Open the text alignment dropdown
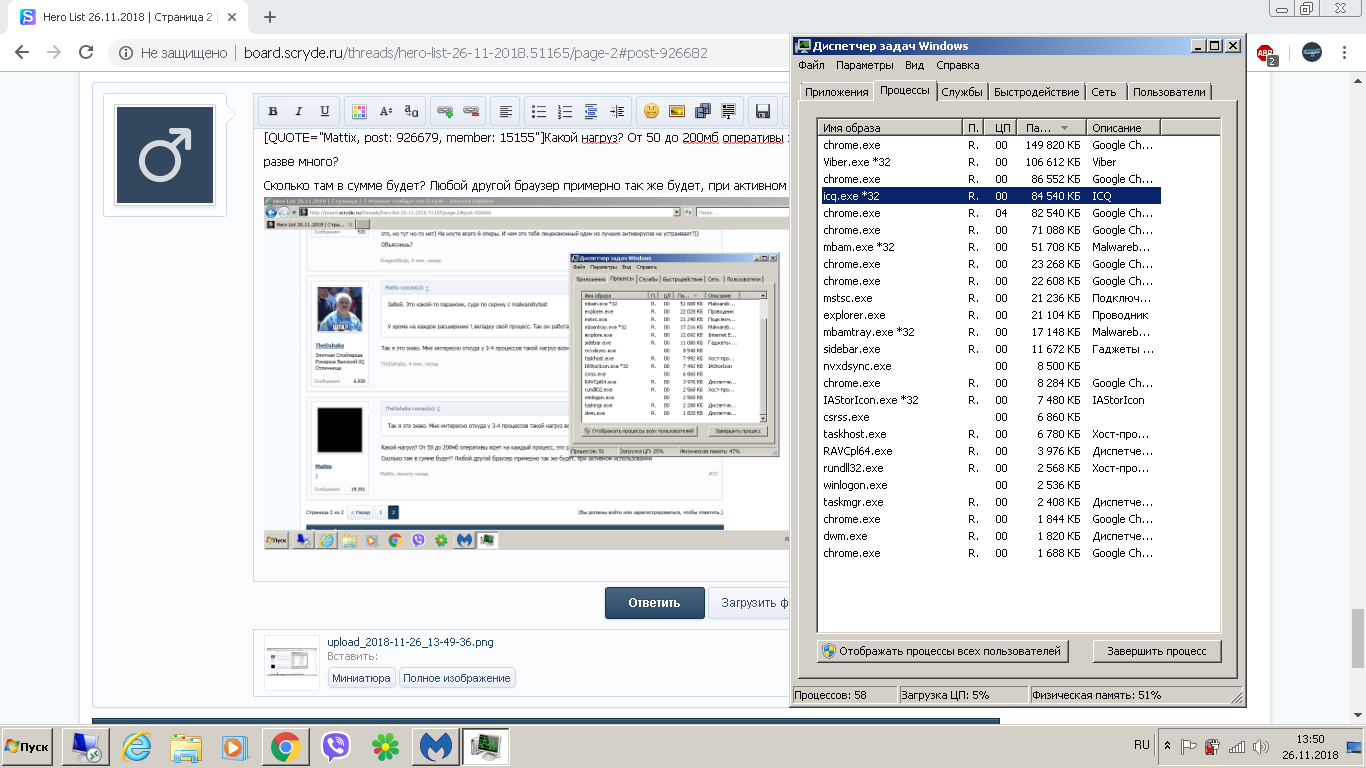1366x768 pixels. click(x=506, y=111)
